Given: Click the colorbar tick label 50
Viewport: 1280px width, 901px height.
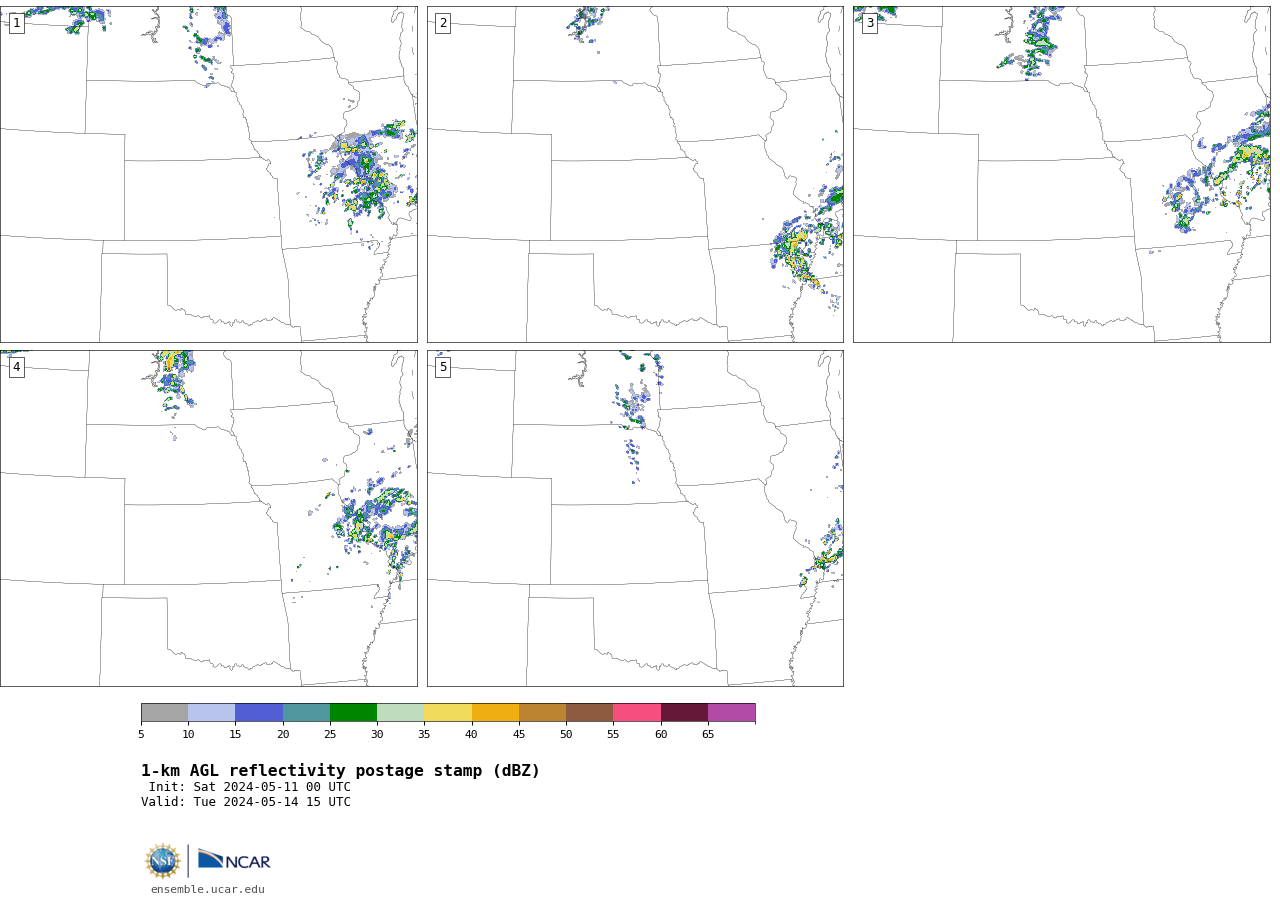Looking at the screenshot, I should coord(566,735).
